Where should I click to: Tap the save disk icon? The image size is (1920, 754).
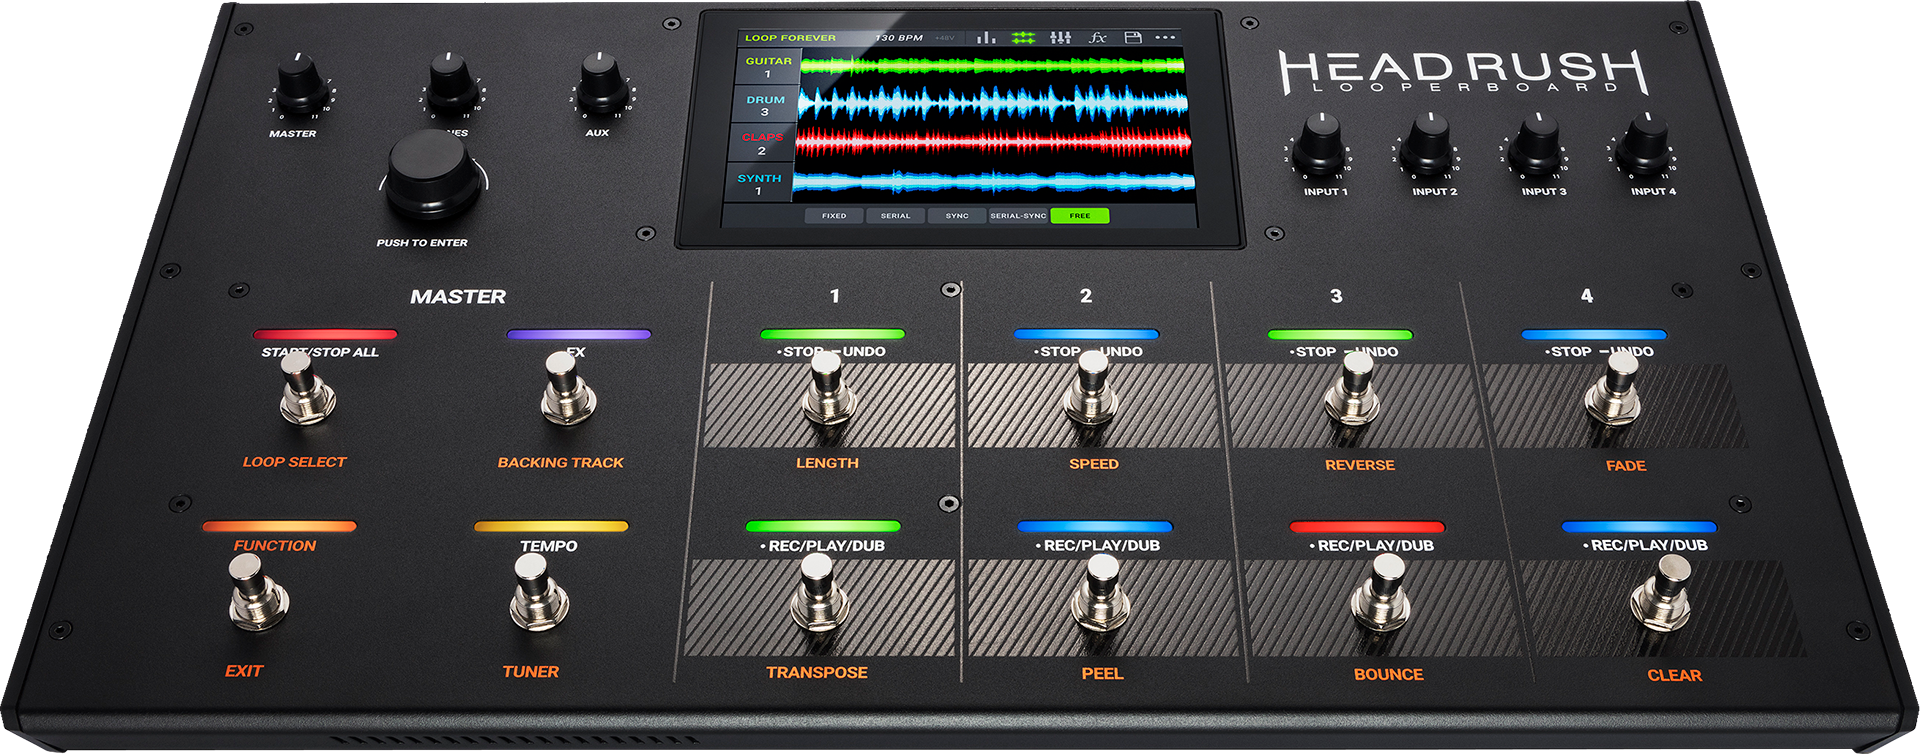click(1133, 37)
